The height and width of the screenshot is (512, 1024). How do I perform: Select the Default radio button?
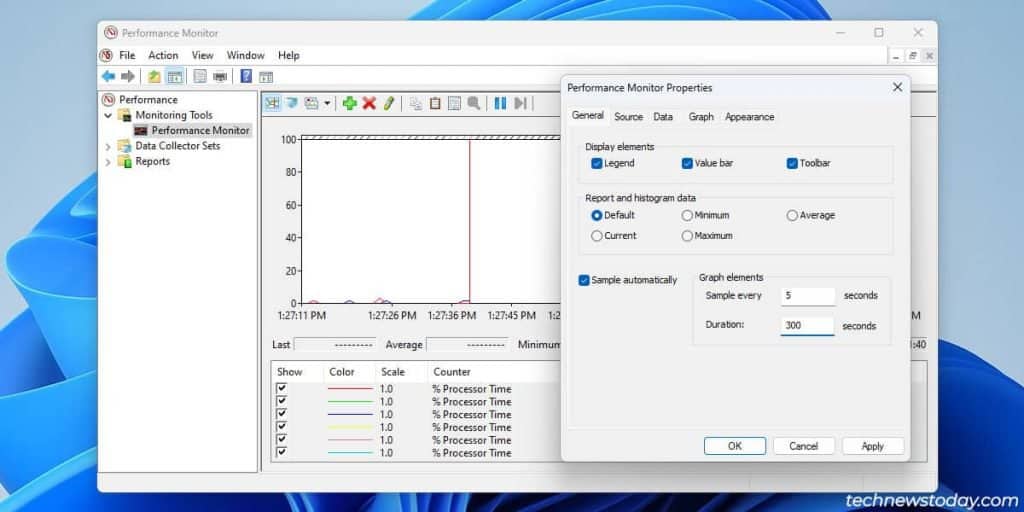pyautogui.click(x=596, y=215)
